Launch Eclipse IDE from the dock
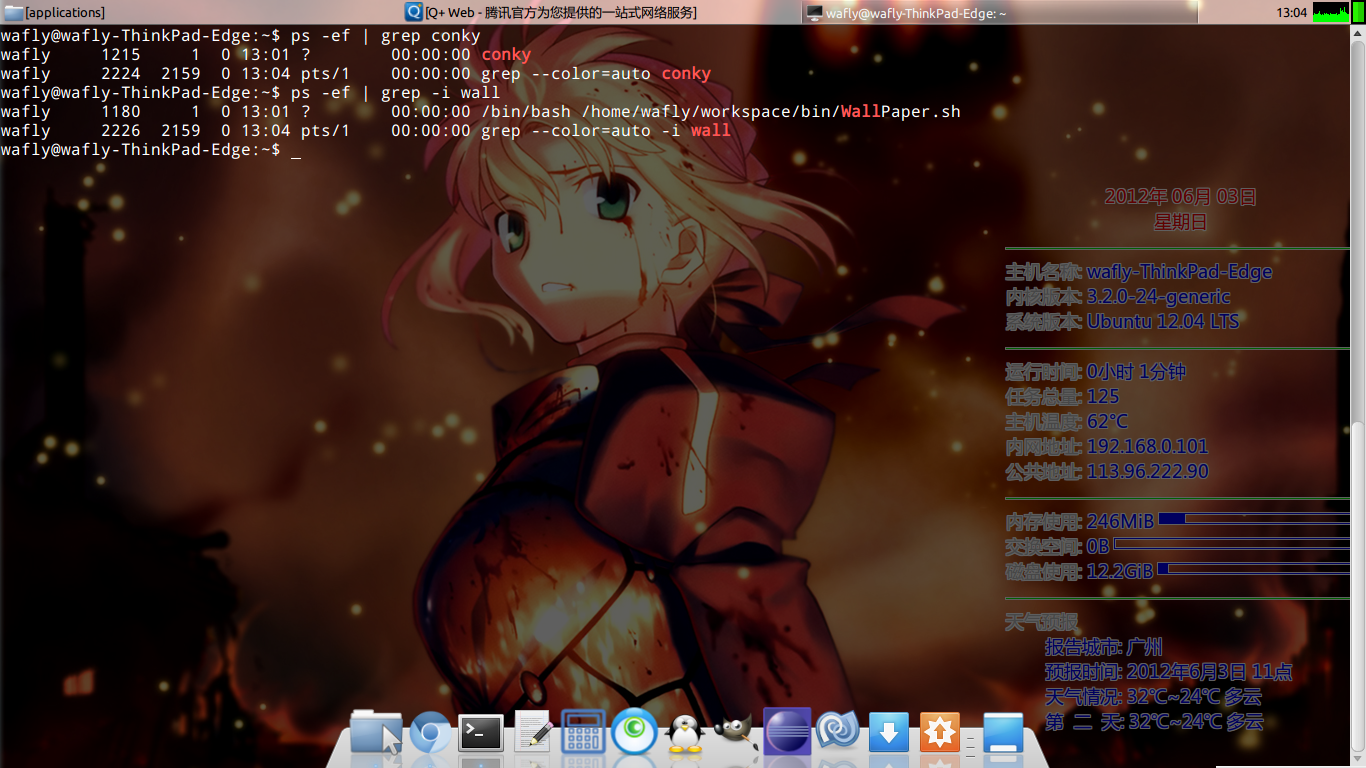Viewport: 1366px width, 768px height. tap(786, 732)
